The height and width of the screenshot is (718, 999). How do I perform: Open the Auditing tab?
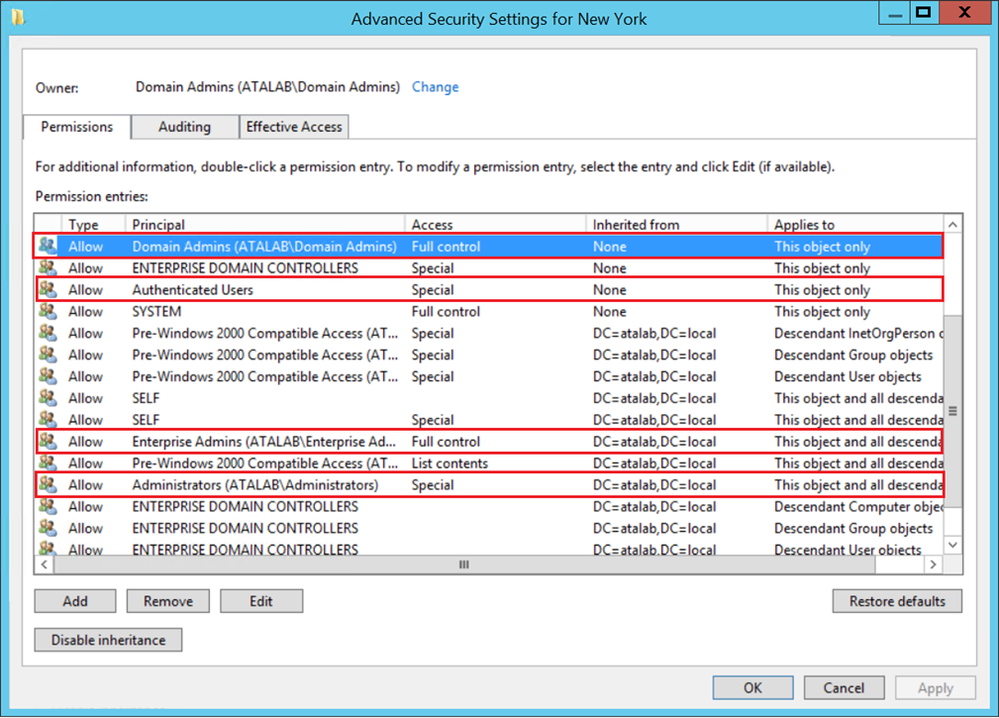[x=185, y=127]
